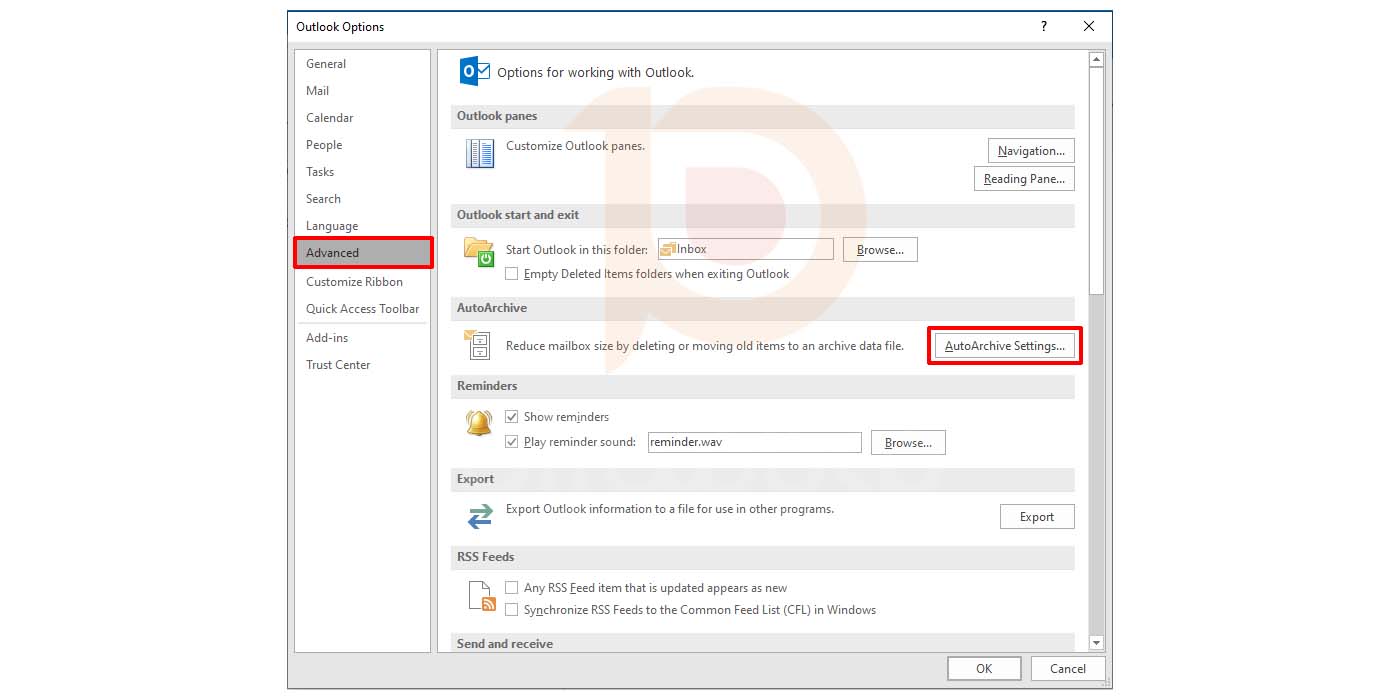Screen dimensions: 1400x700
Task: Check Any RSS Feed item updated option
Action: (x=512, y=588)
